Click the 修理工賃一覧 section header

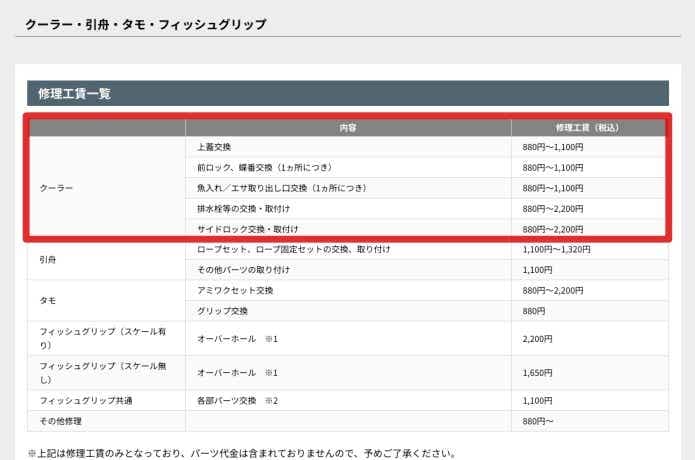point(75,94)
